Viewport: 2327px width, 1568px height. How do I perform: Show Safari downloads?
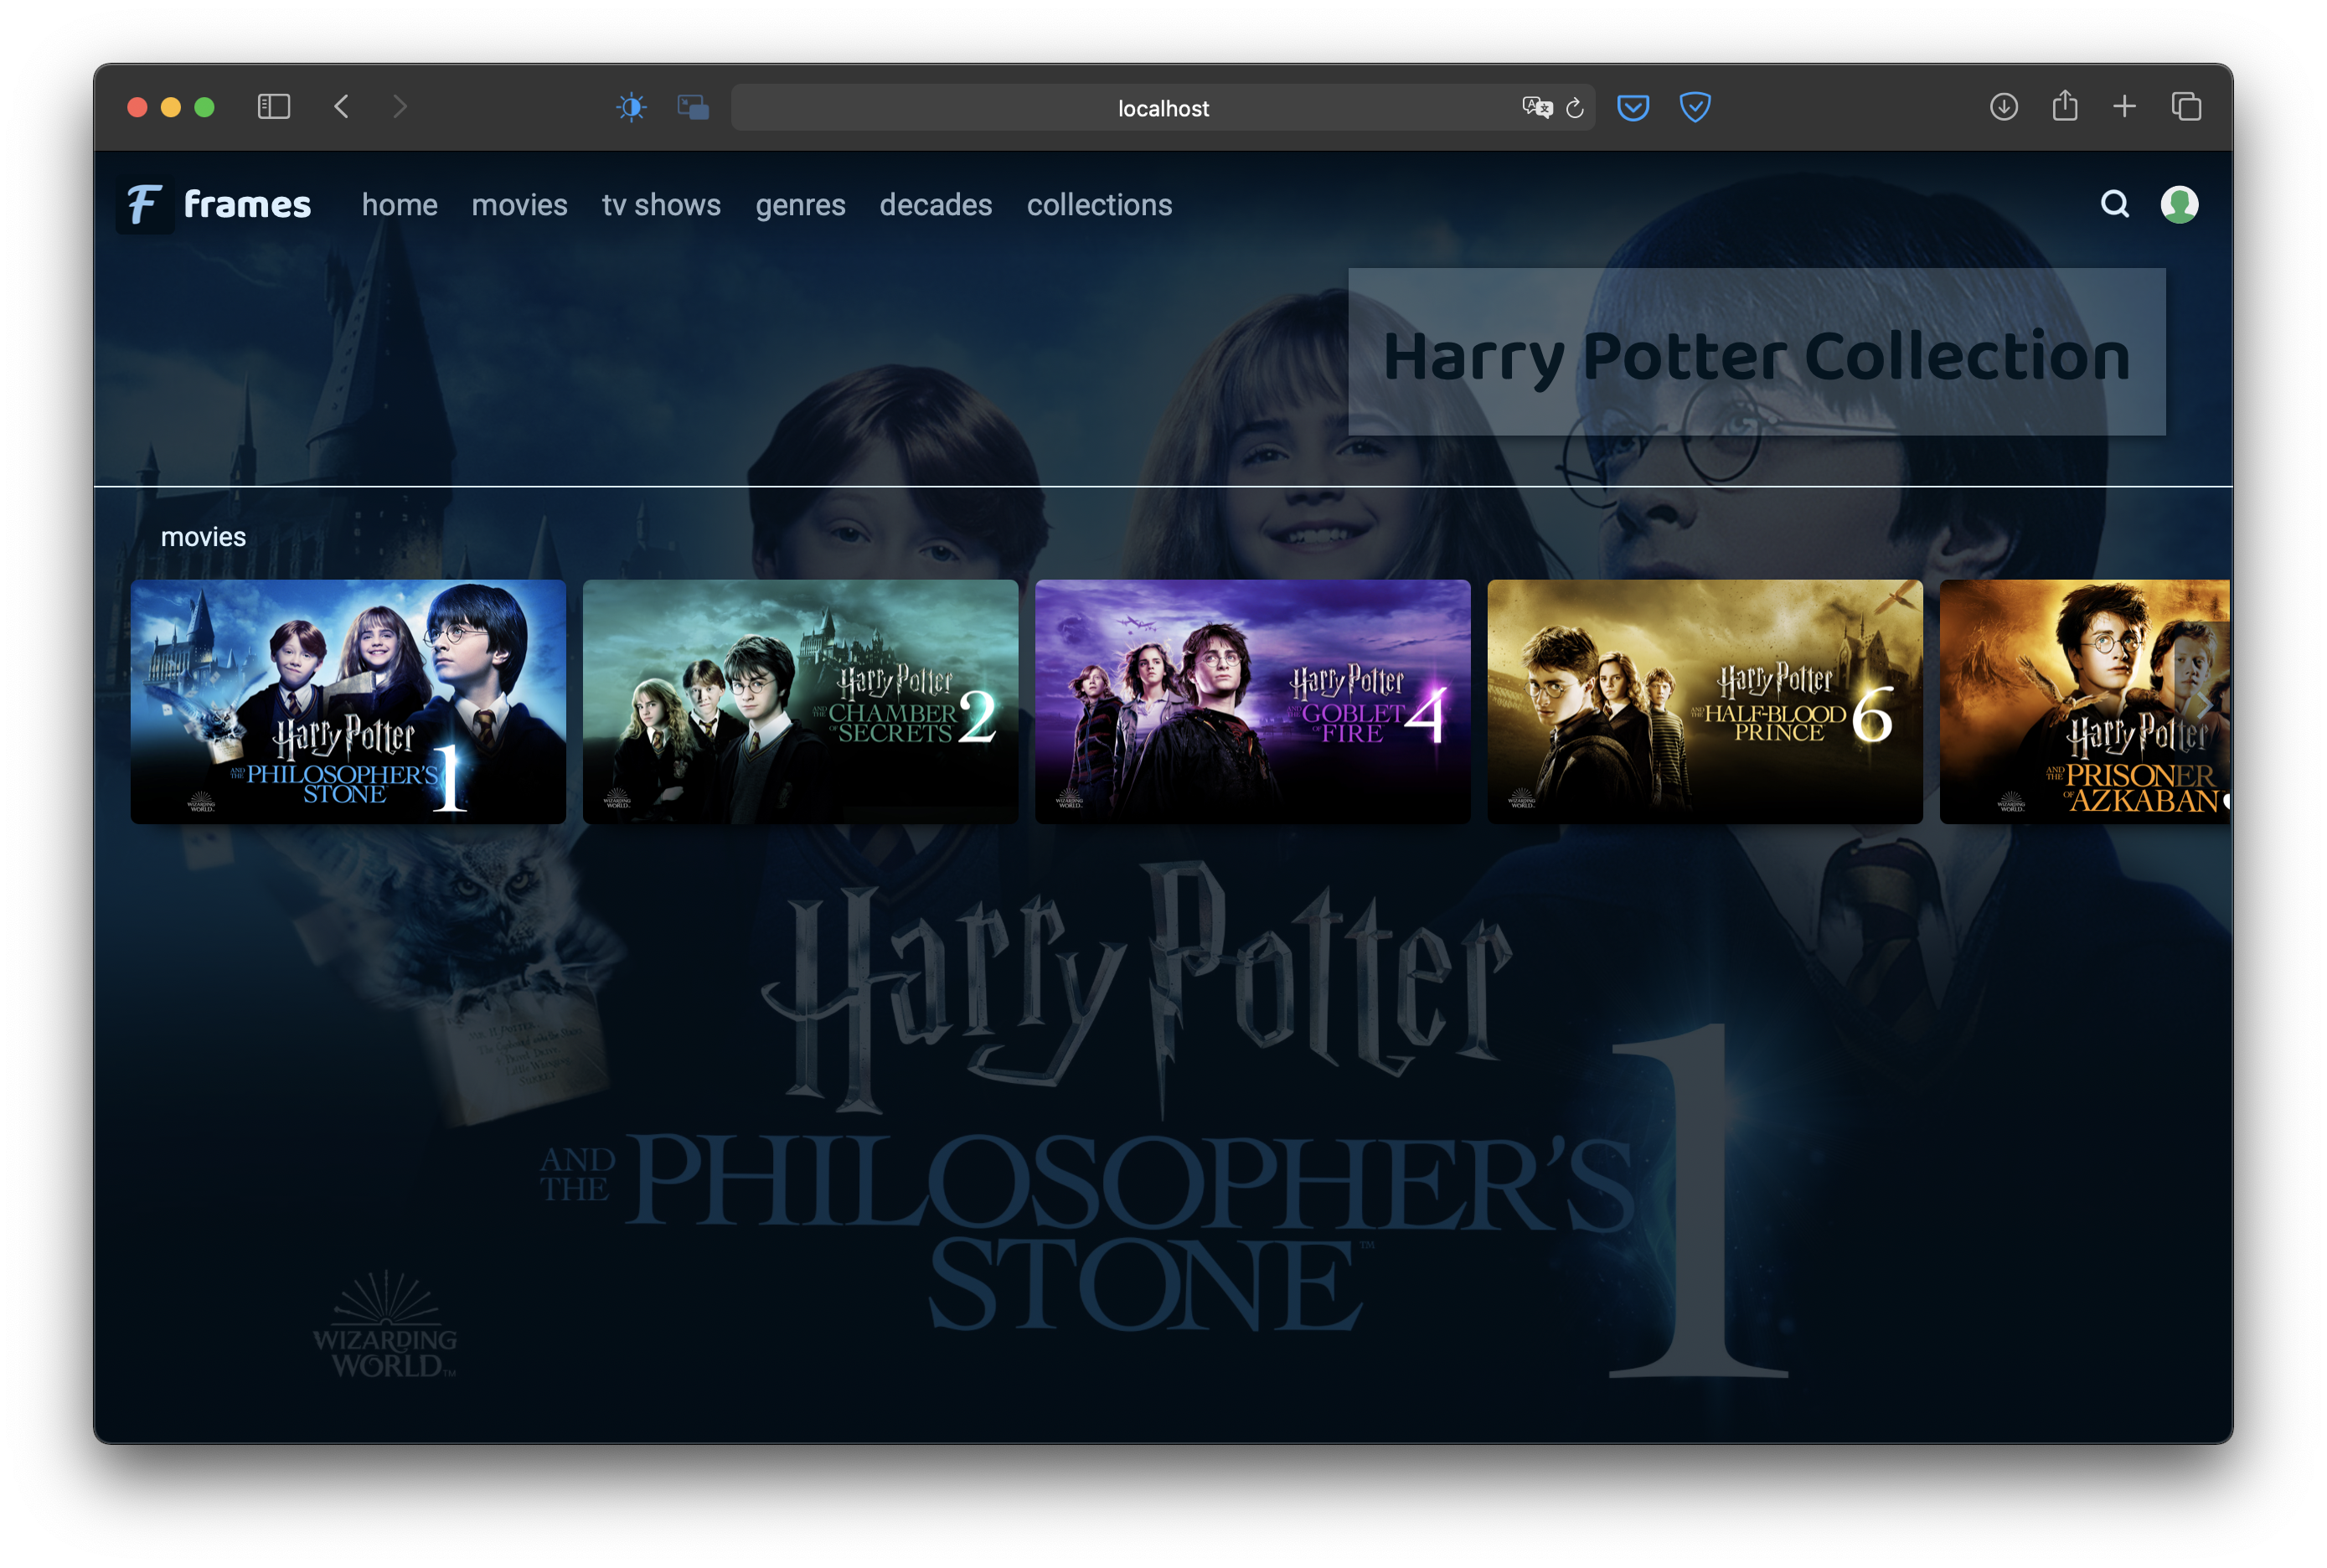(x=2003, y=107)
